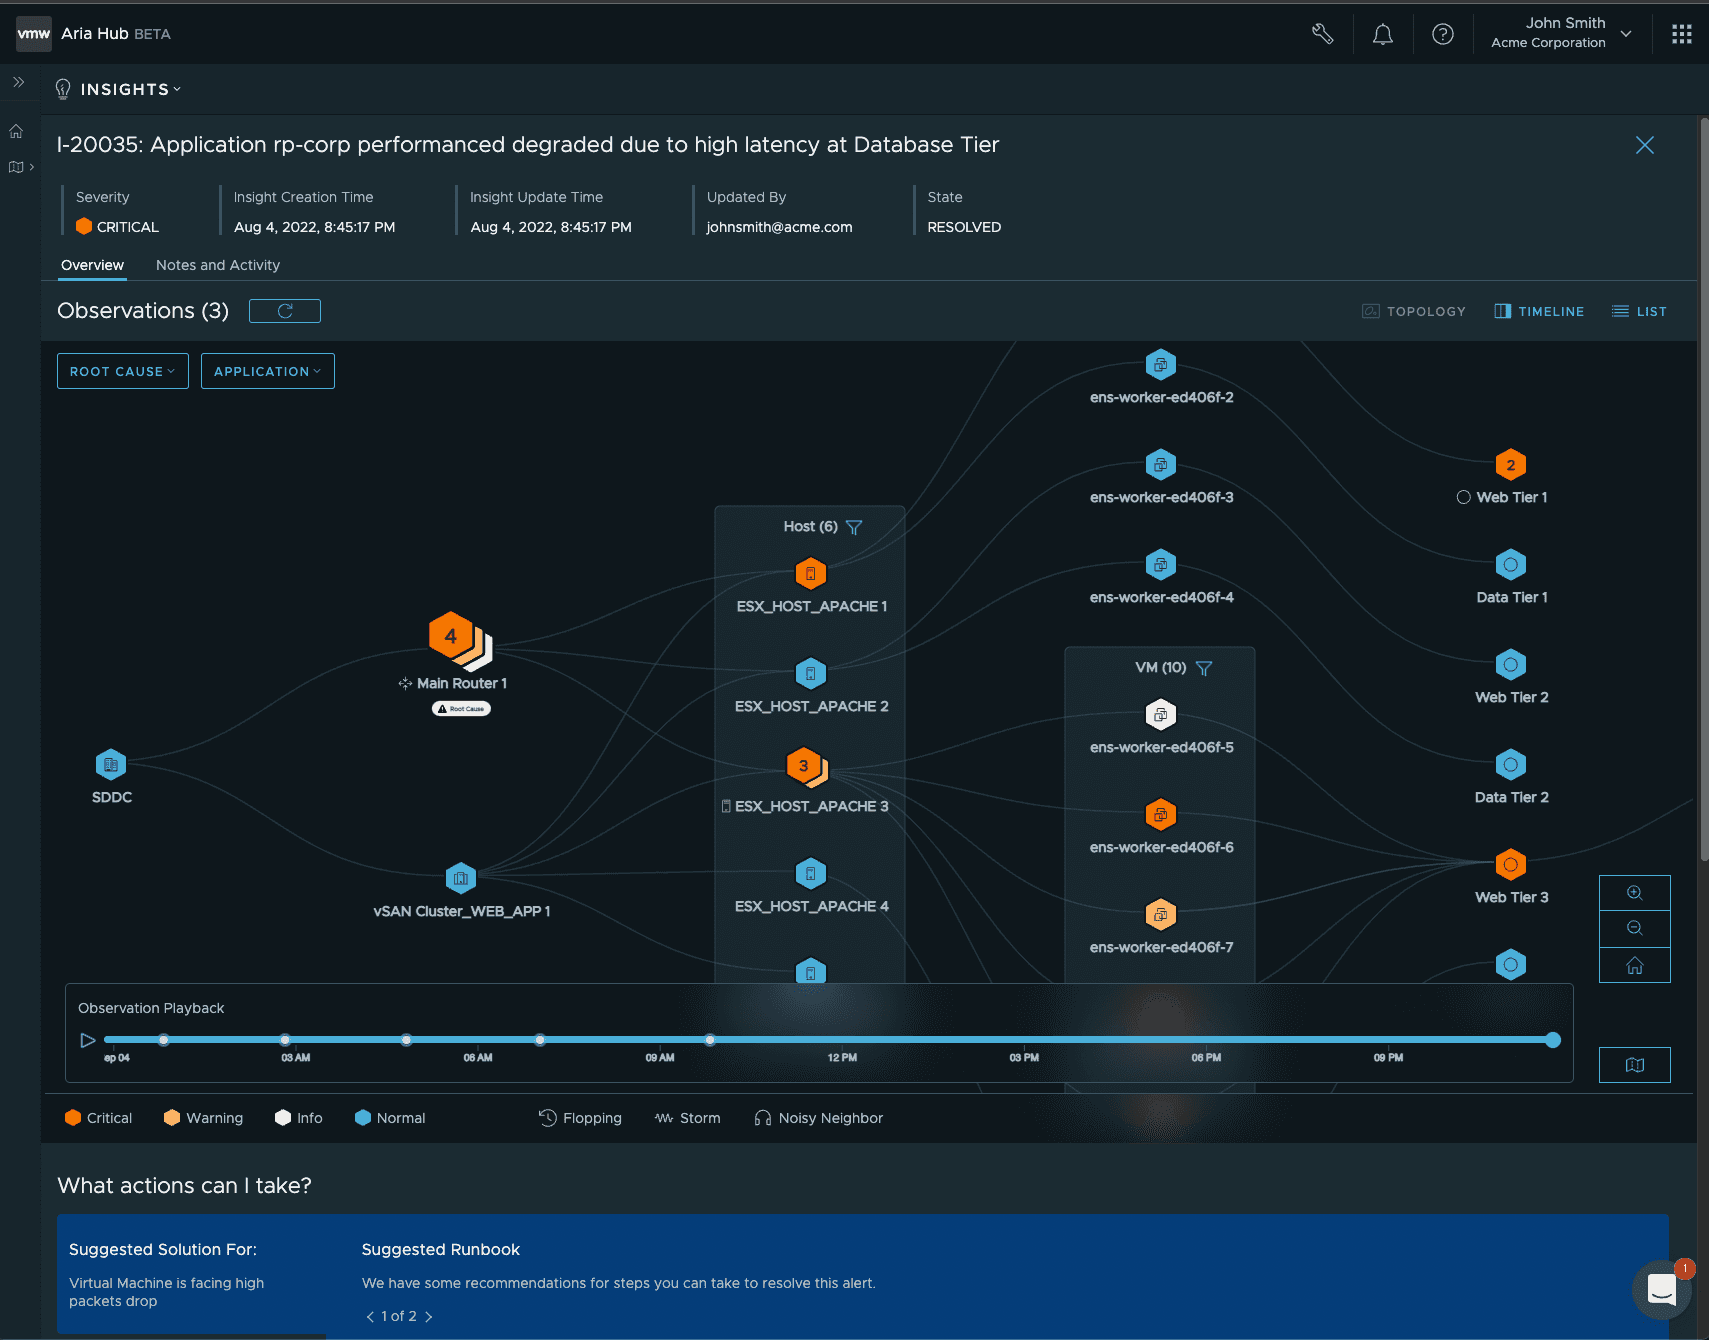Viewport: 1709px width, 1340px height.
Task: Click the wrench tools icon
Action: pos(1322,35)
